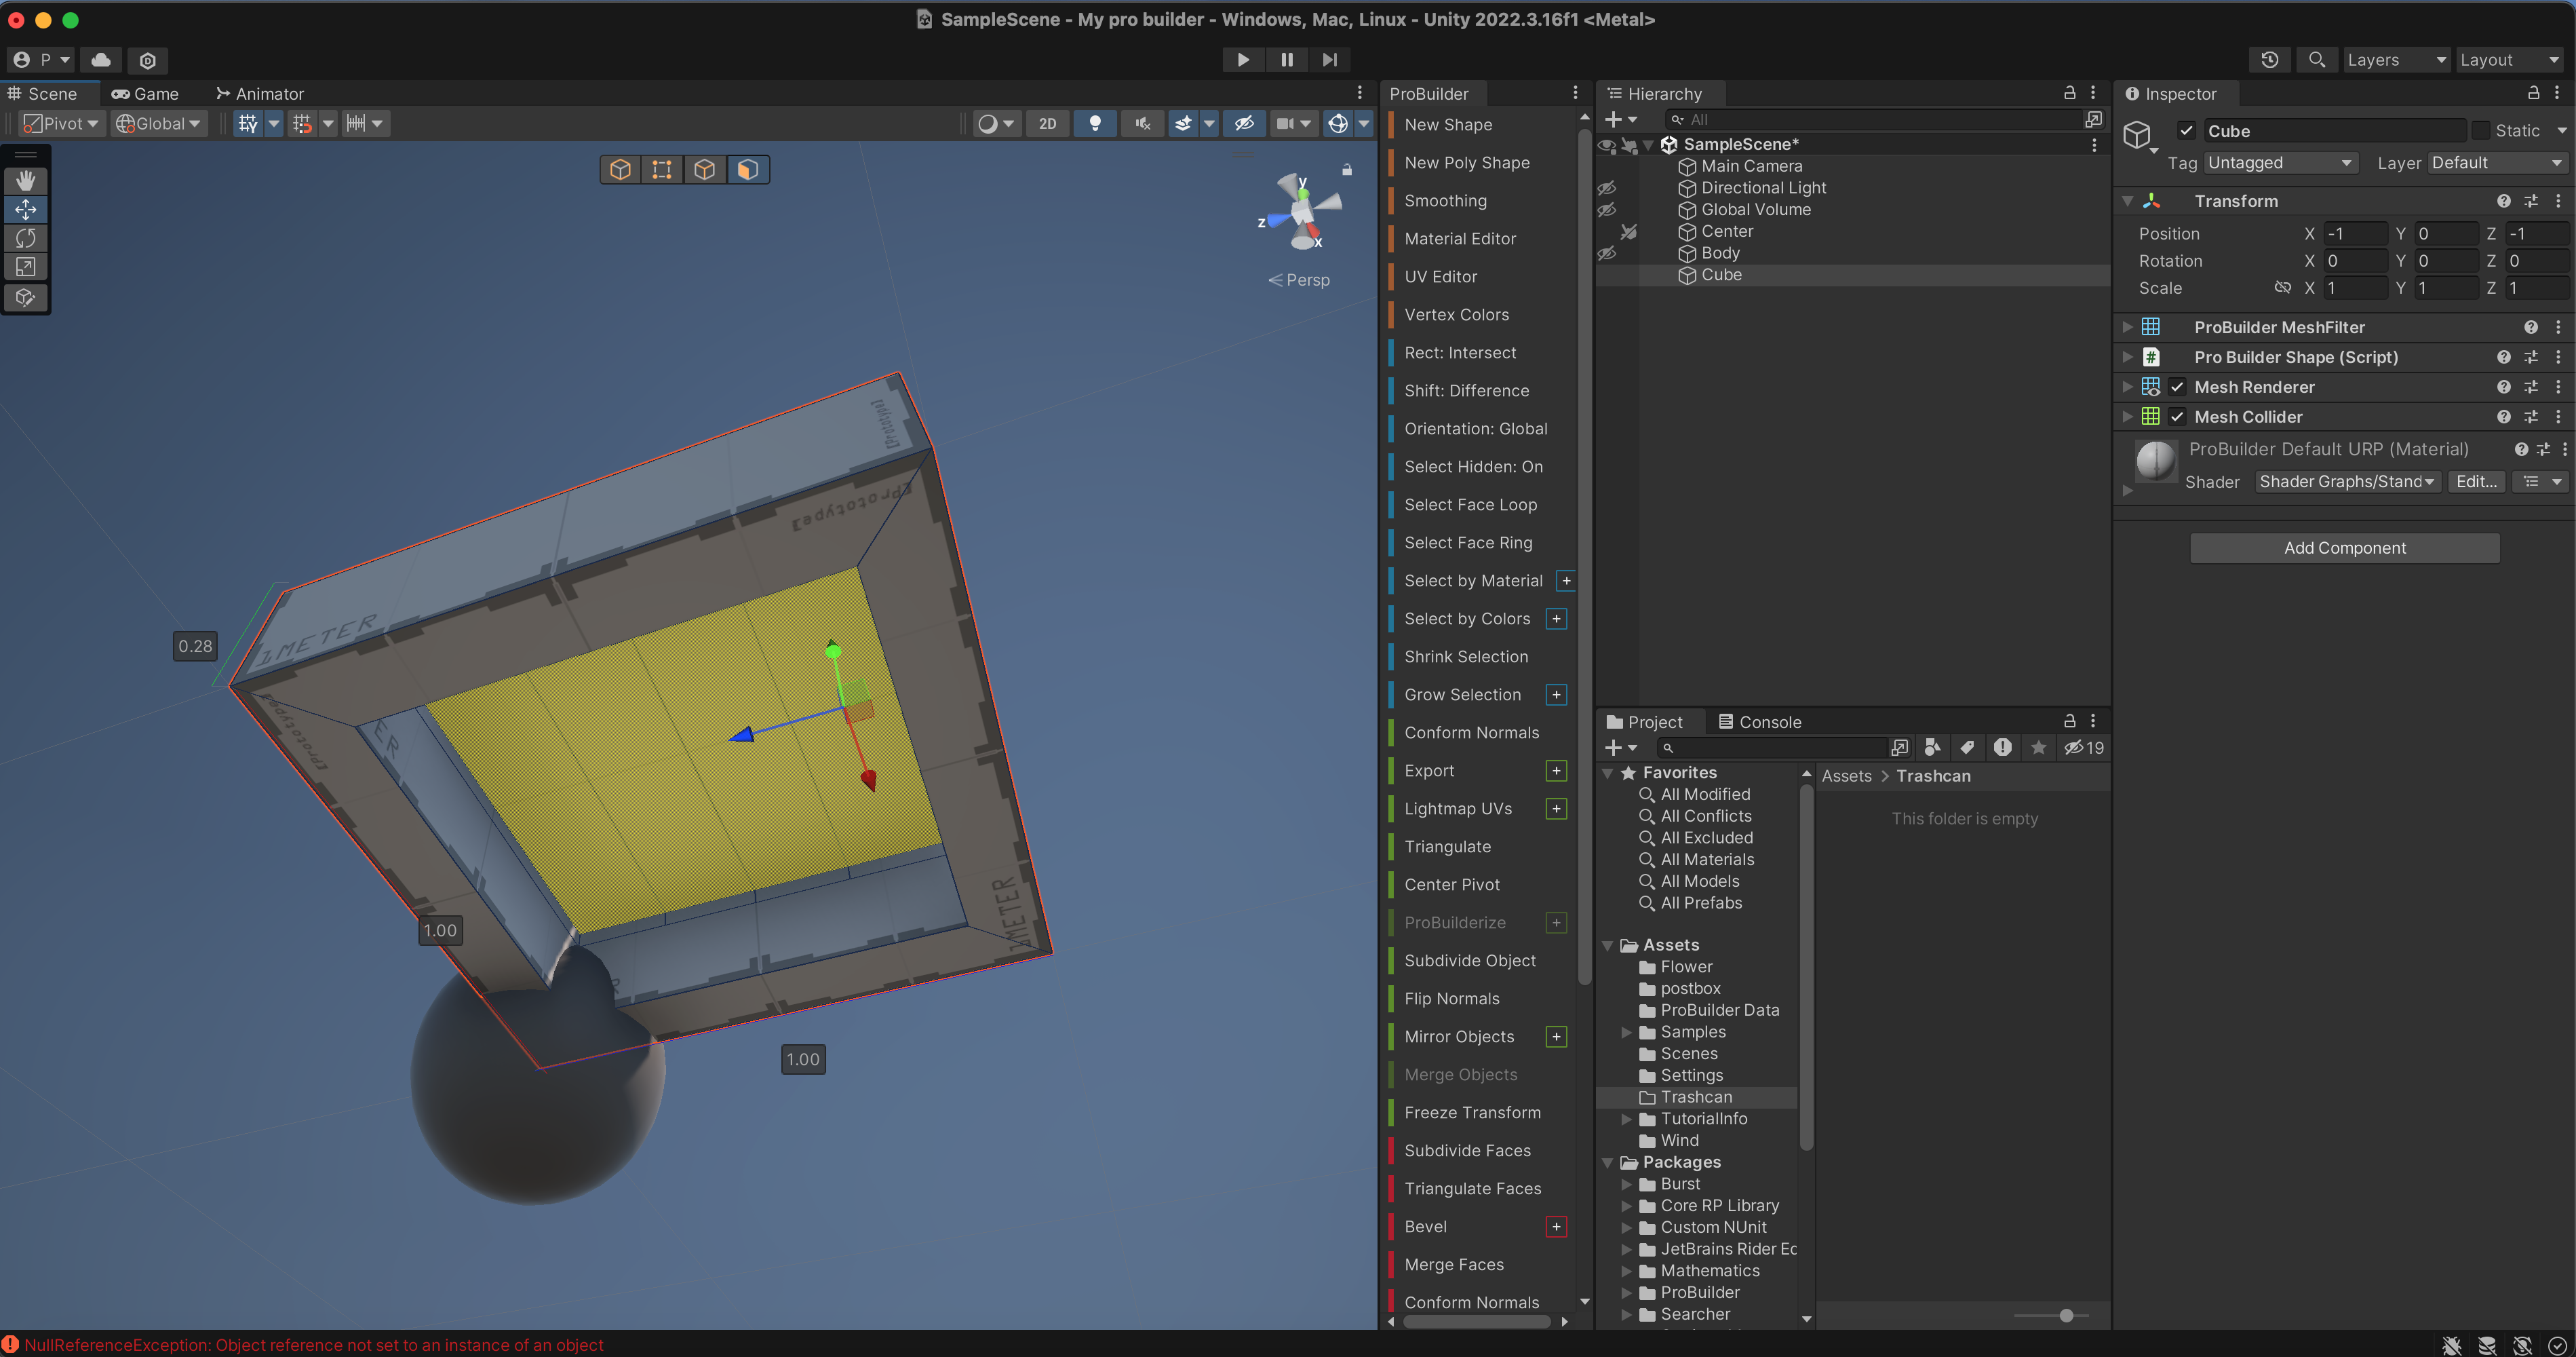The image size is (2576, 1357).
Task: Click the Add Component button
Action: [x=2344, y=548]
